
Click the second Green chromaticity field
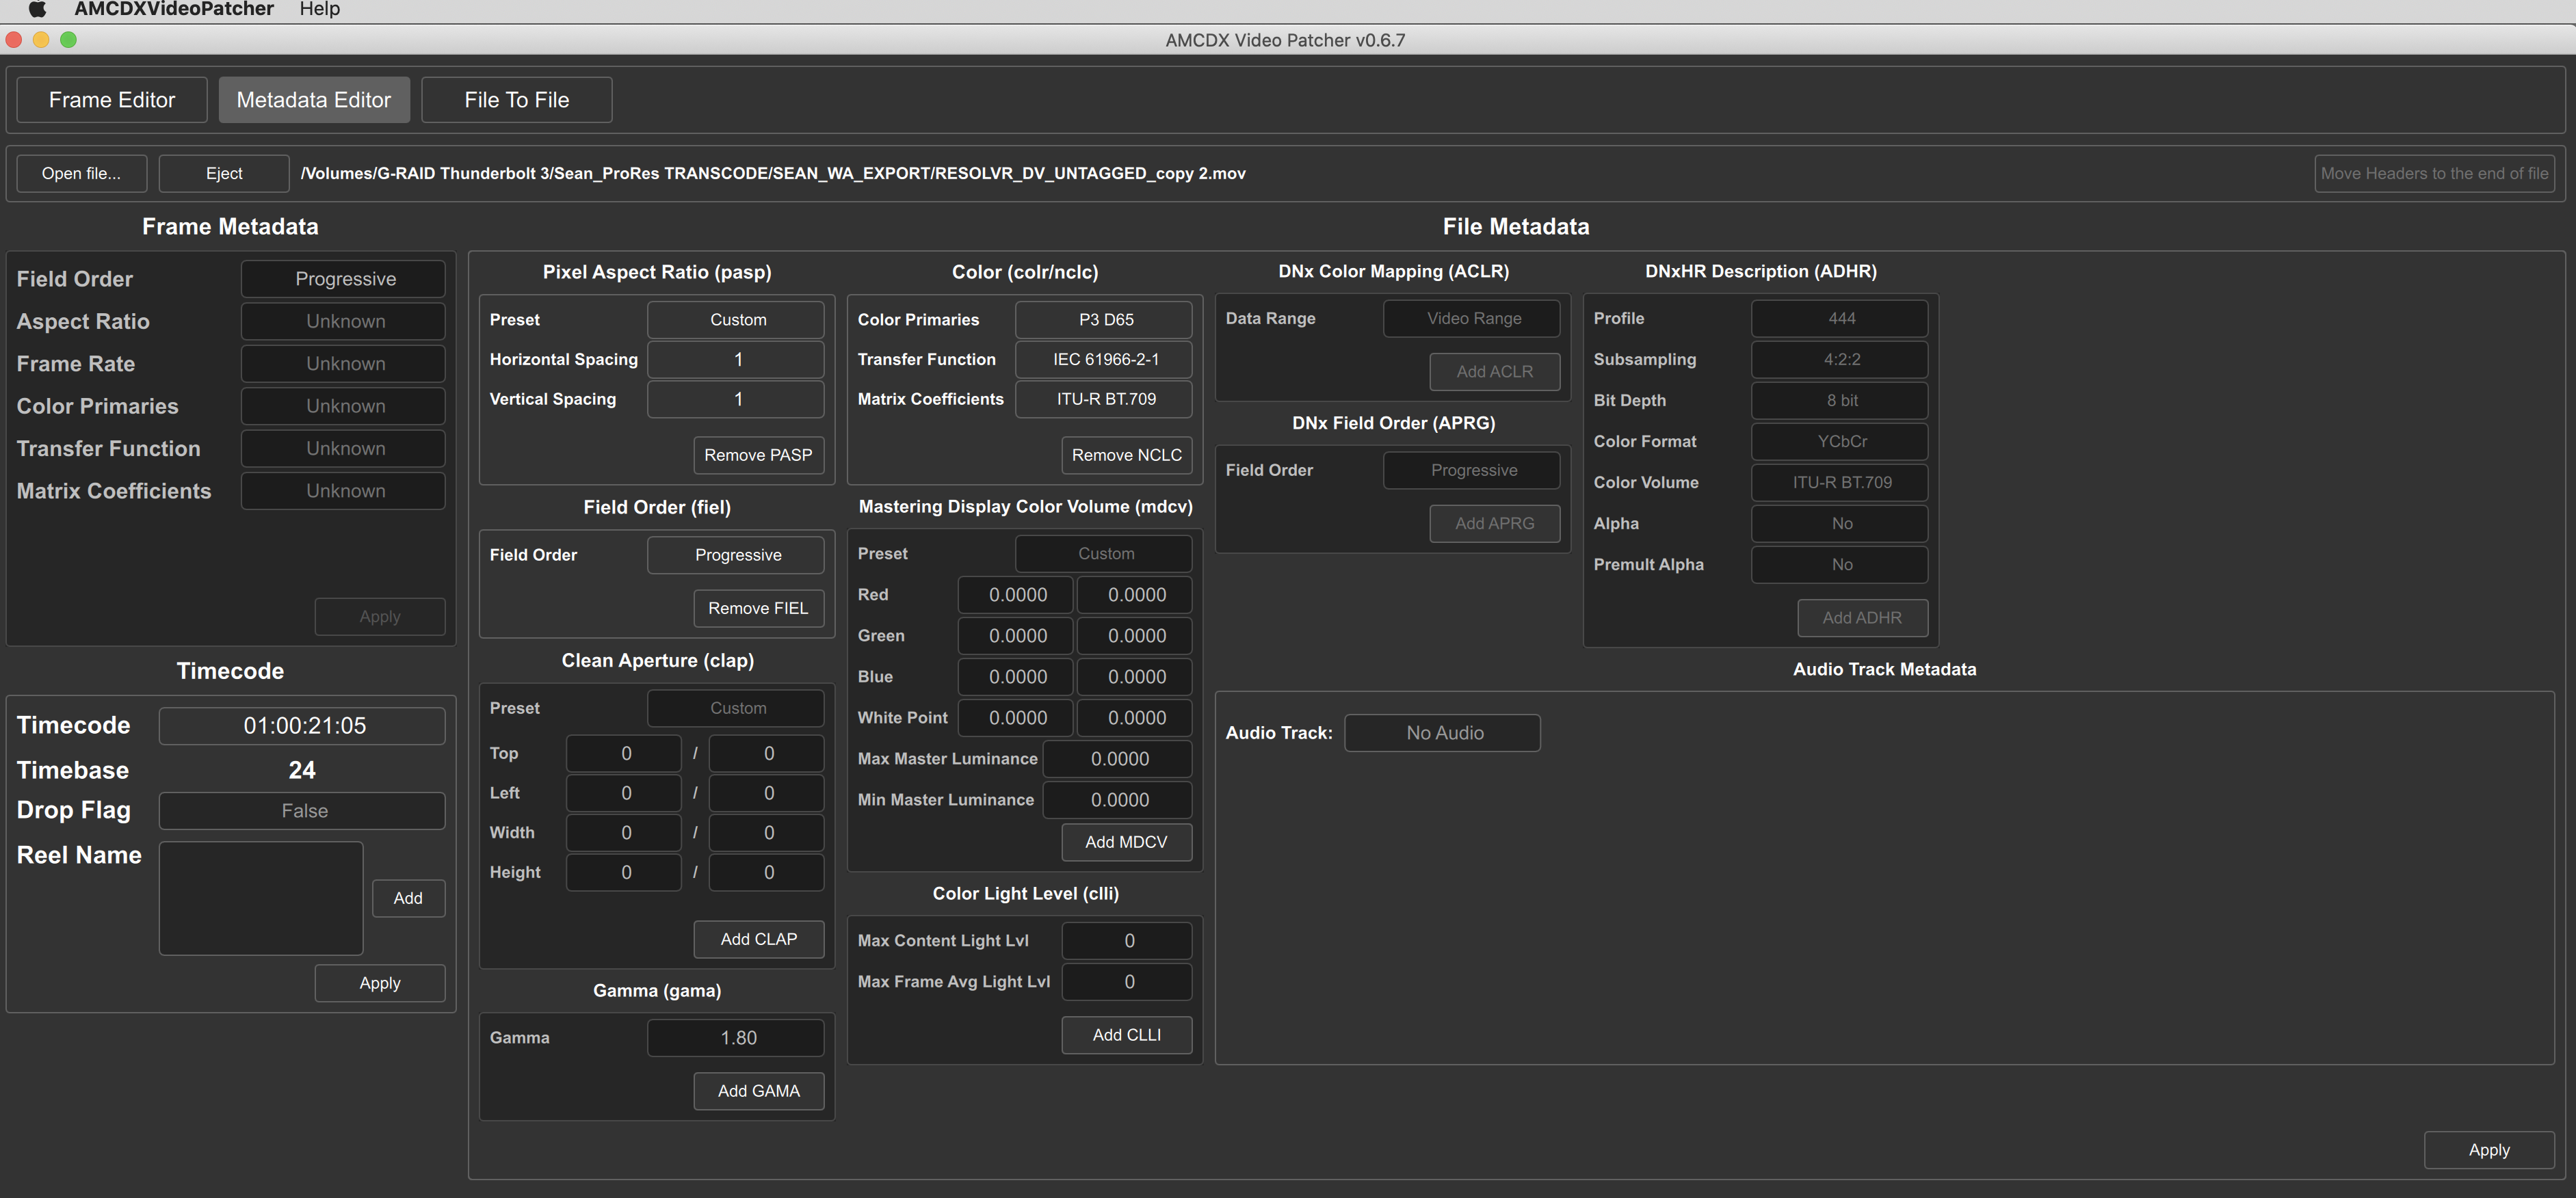point(1135,636)
